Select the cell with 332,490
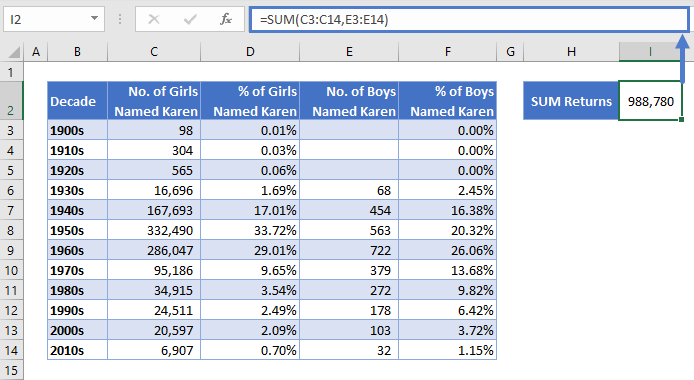694x380 pixels. [154, 230]
